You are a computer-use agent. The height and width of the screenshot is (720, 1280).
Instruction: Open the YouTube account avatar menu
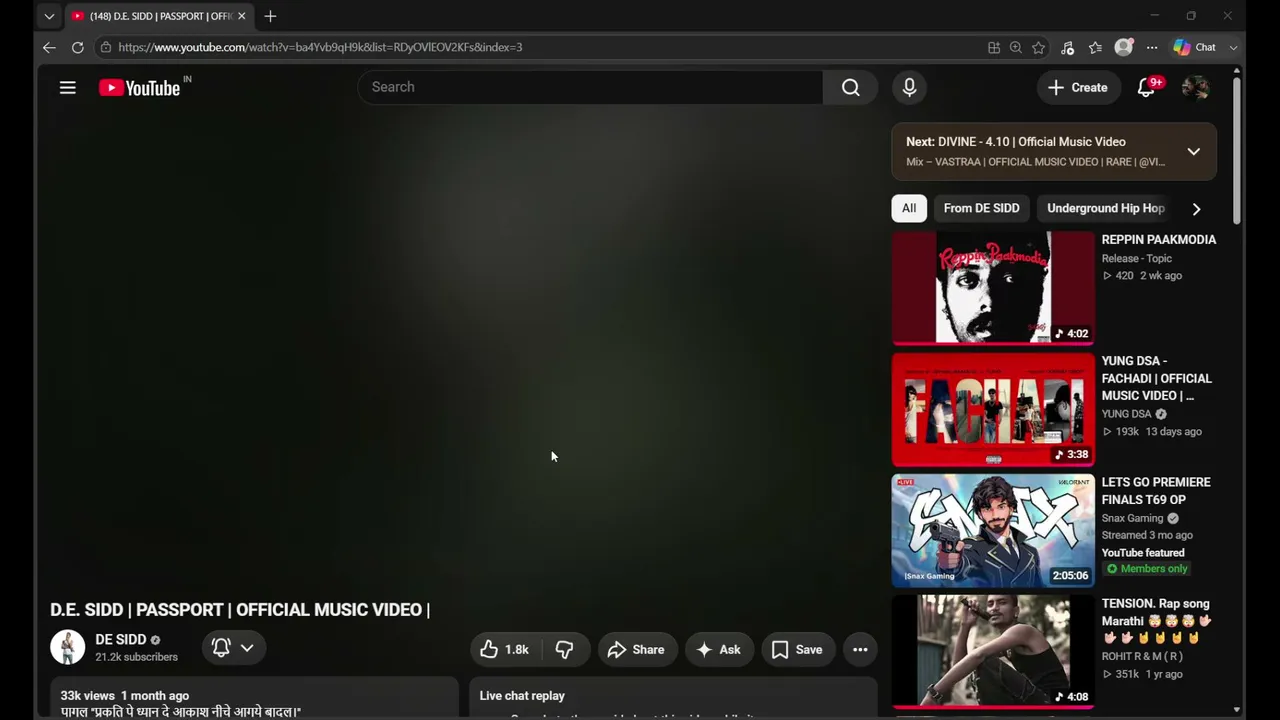[x=1196, y=88]
